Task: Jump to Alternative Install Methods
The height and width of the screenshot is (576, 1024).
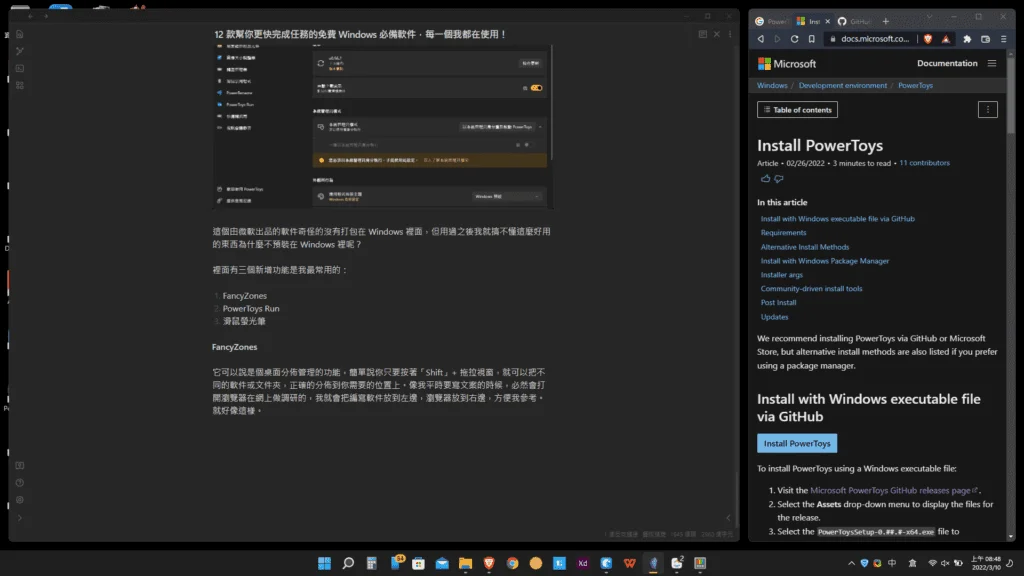Action: coord(805,247)
